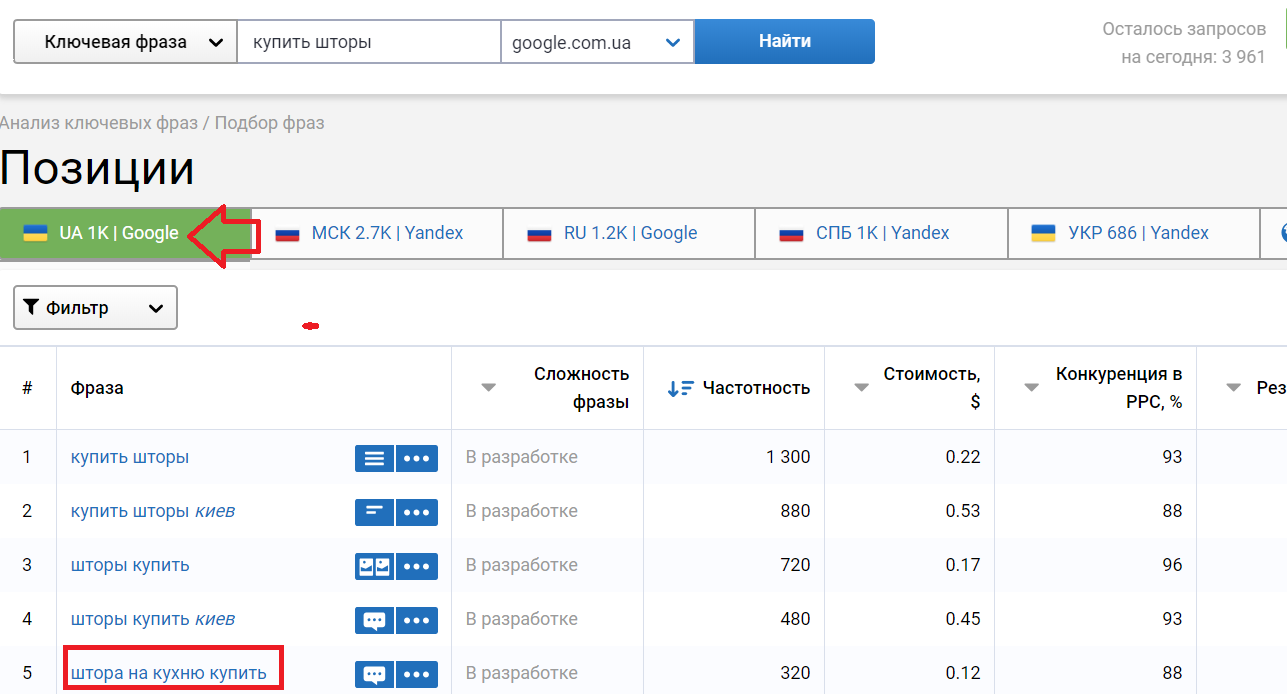Open 'купить шторы' phrase link
1287x694 pixels.
pyautogui.click(x=130, y=458)
